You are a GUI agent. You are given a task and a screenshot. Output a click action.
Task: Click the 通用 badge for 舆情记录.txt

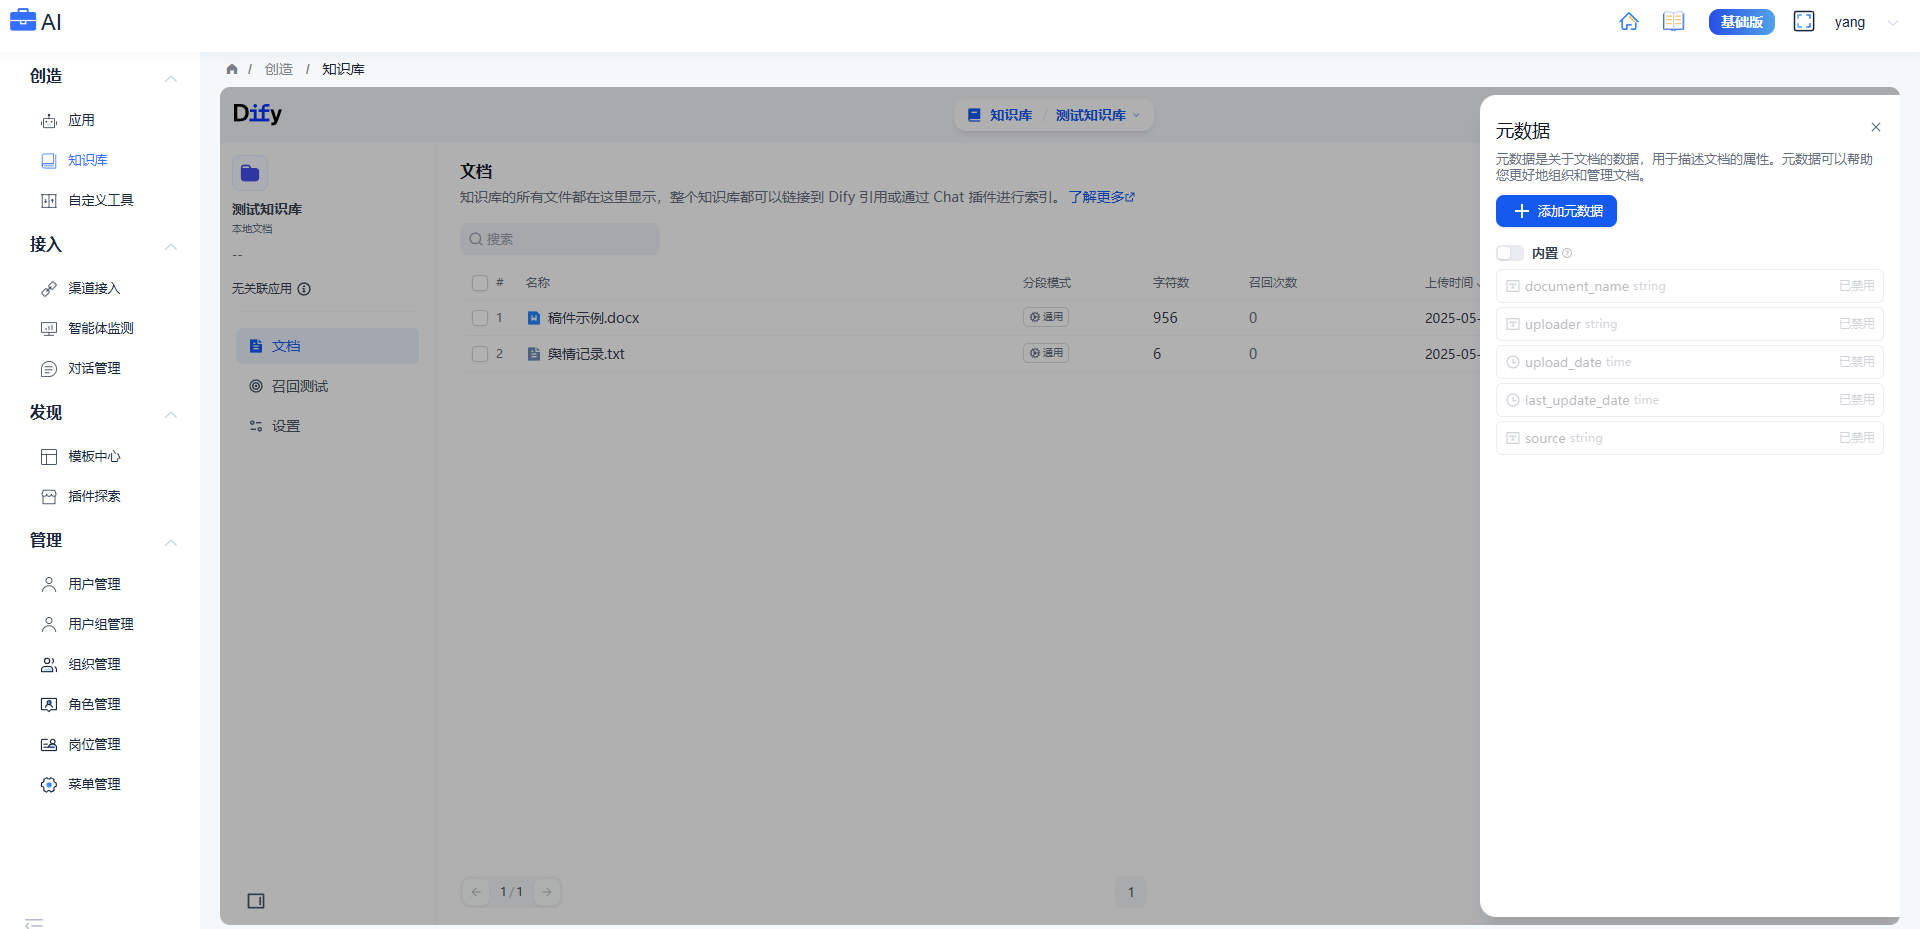pos(1046,353)
